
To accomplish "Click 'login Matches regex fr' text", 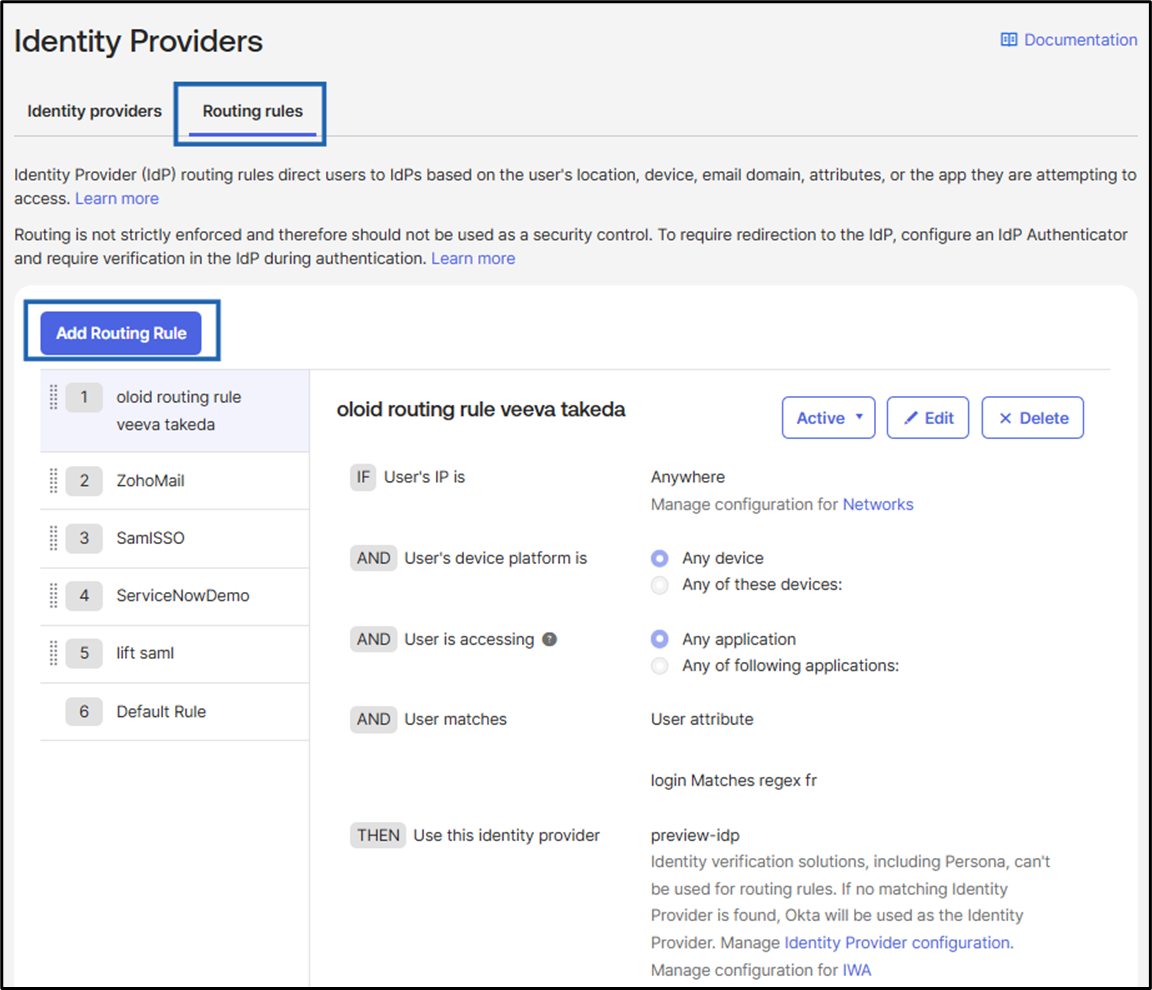I will pos(734,780).
